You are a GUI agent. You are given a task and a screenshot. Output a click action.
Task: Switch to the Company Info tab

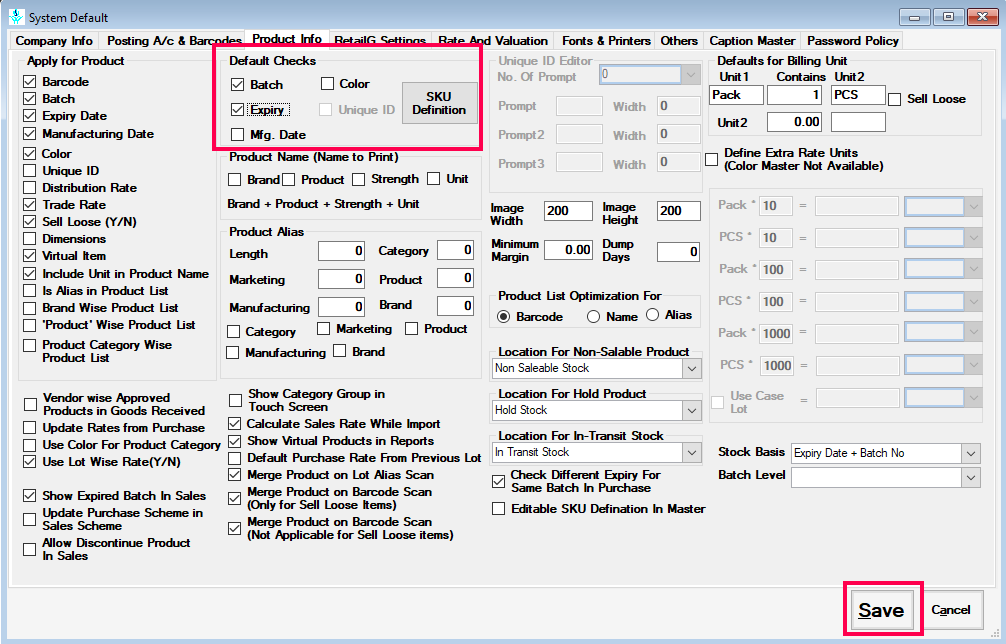point(54,41)
